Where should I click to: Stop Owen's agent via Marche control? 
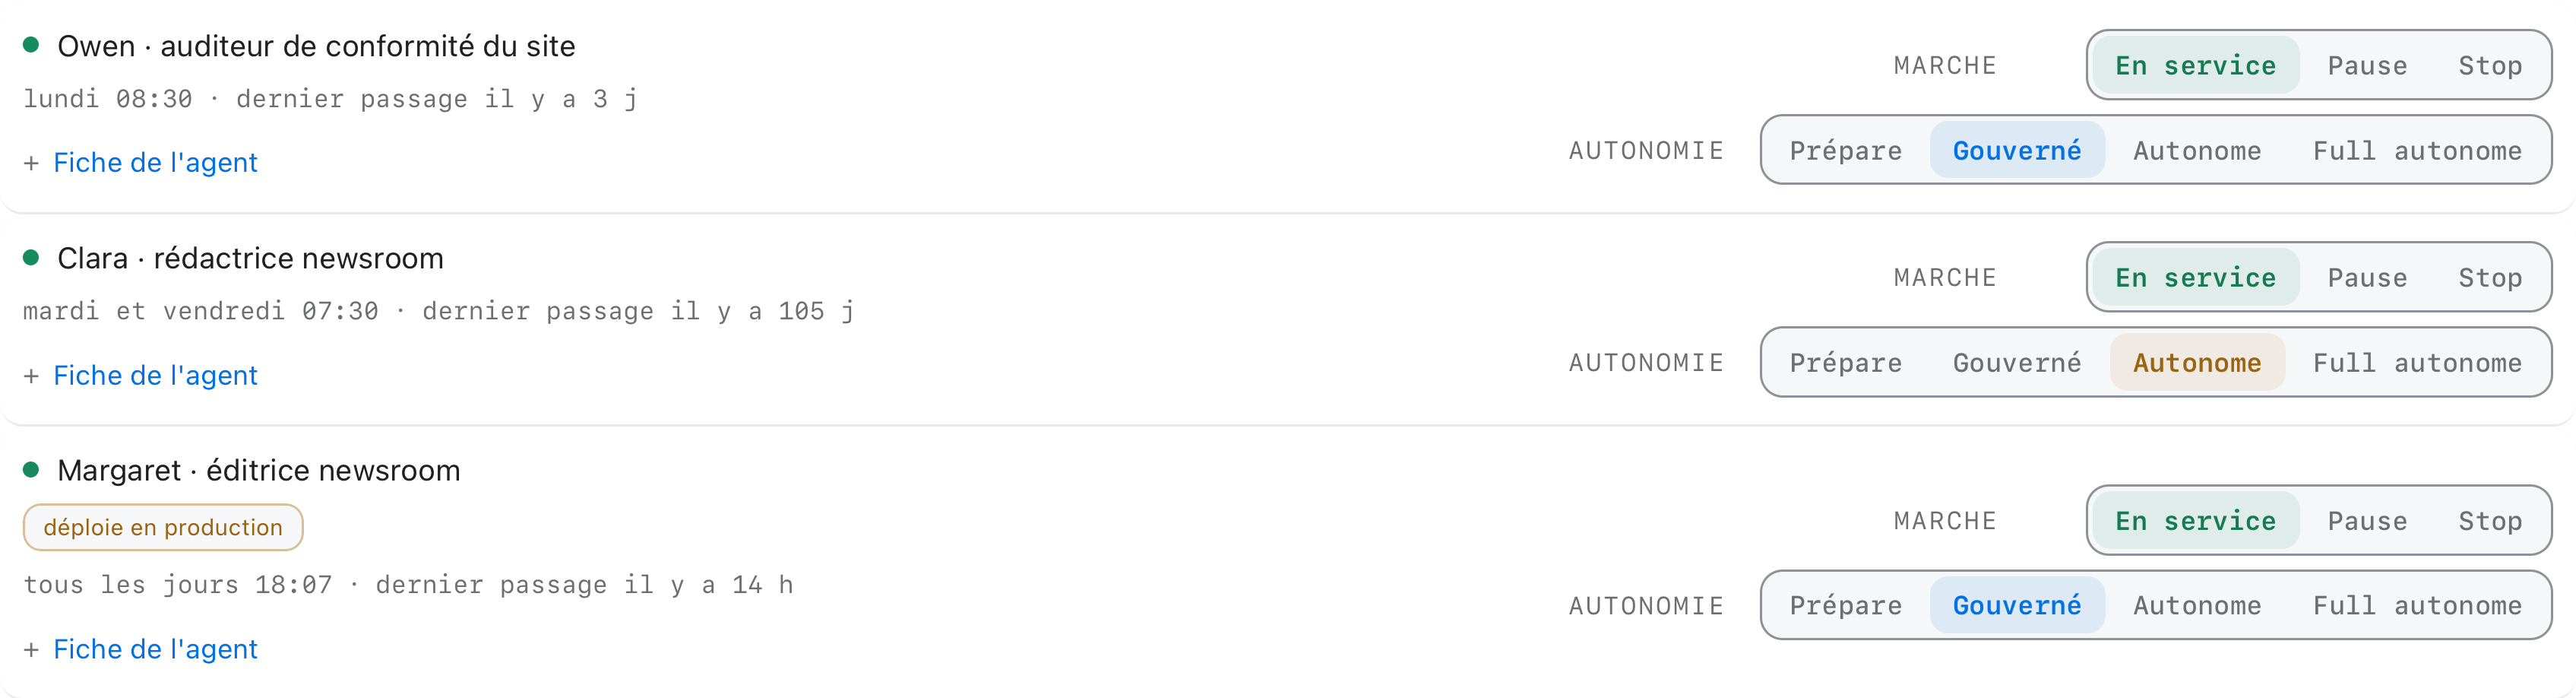click(2490, 66)
